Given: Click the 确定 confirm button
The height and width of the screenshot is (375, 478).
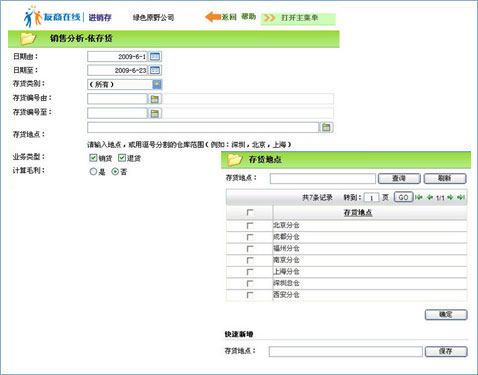Looking at the screenshot, I should coord(446,314).
